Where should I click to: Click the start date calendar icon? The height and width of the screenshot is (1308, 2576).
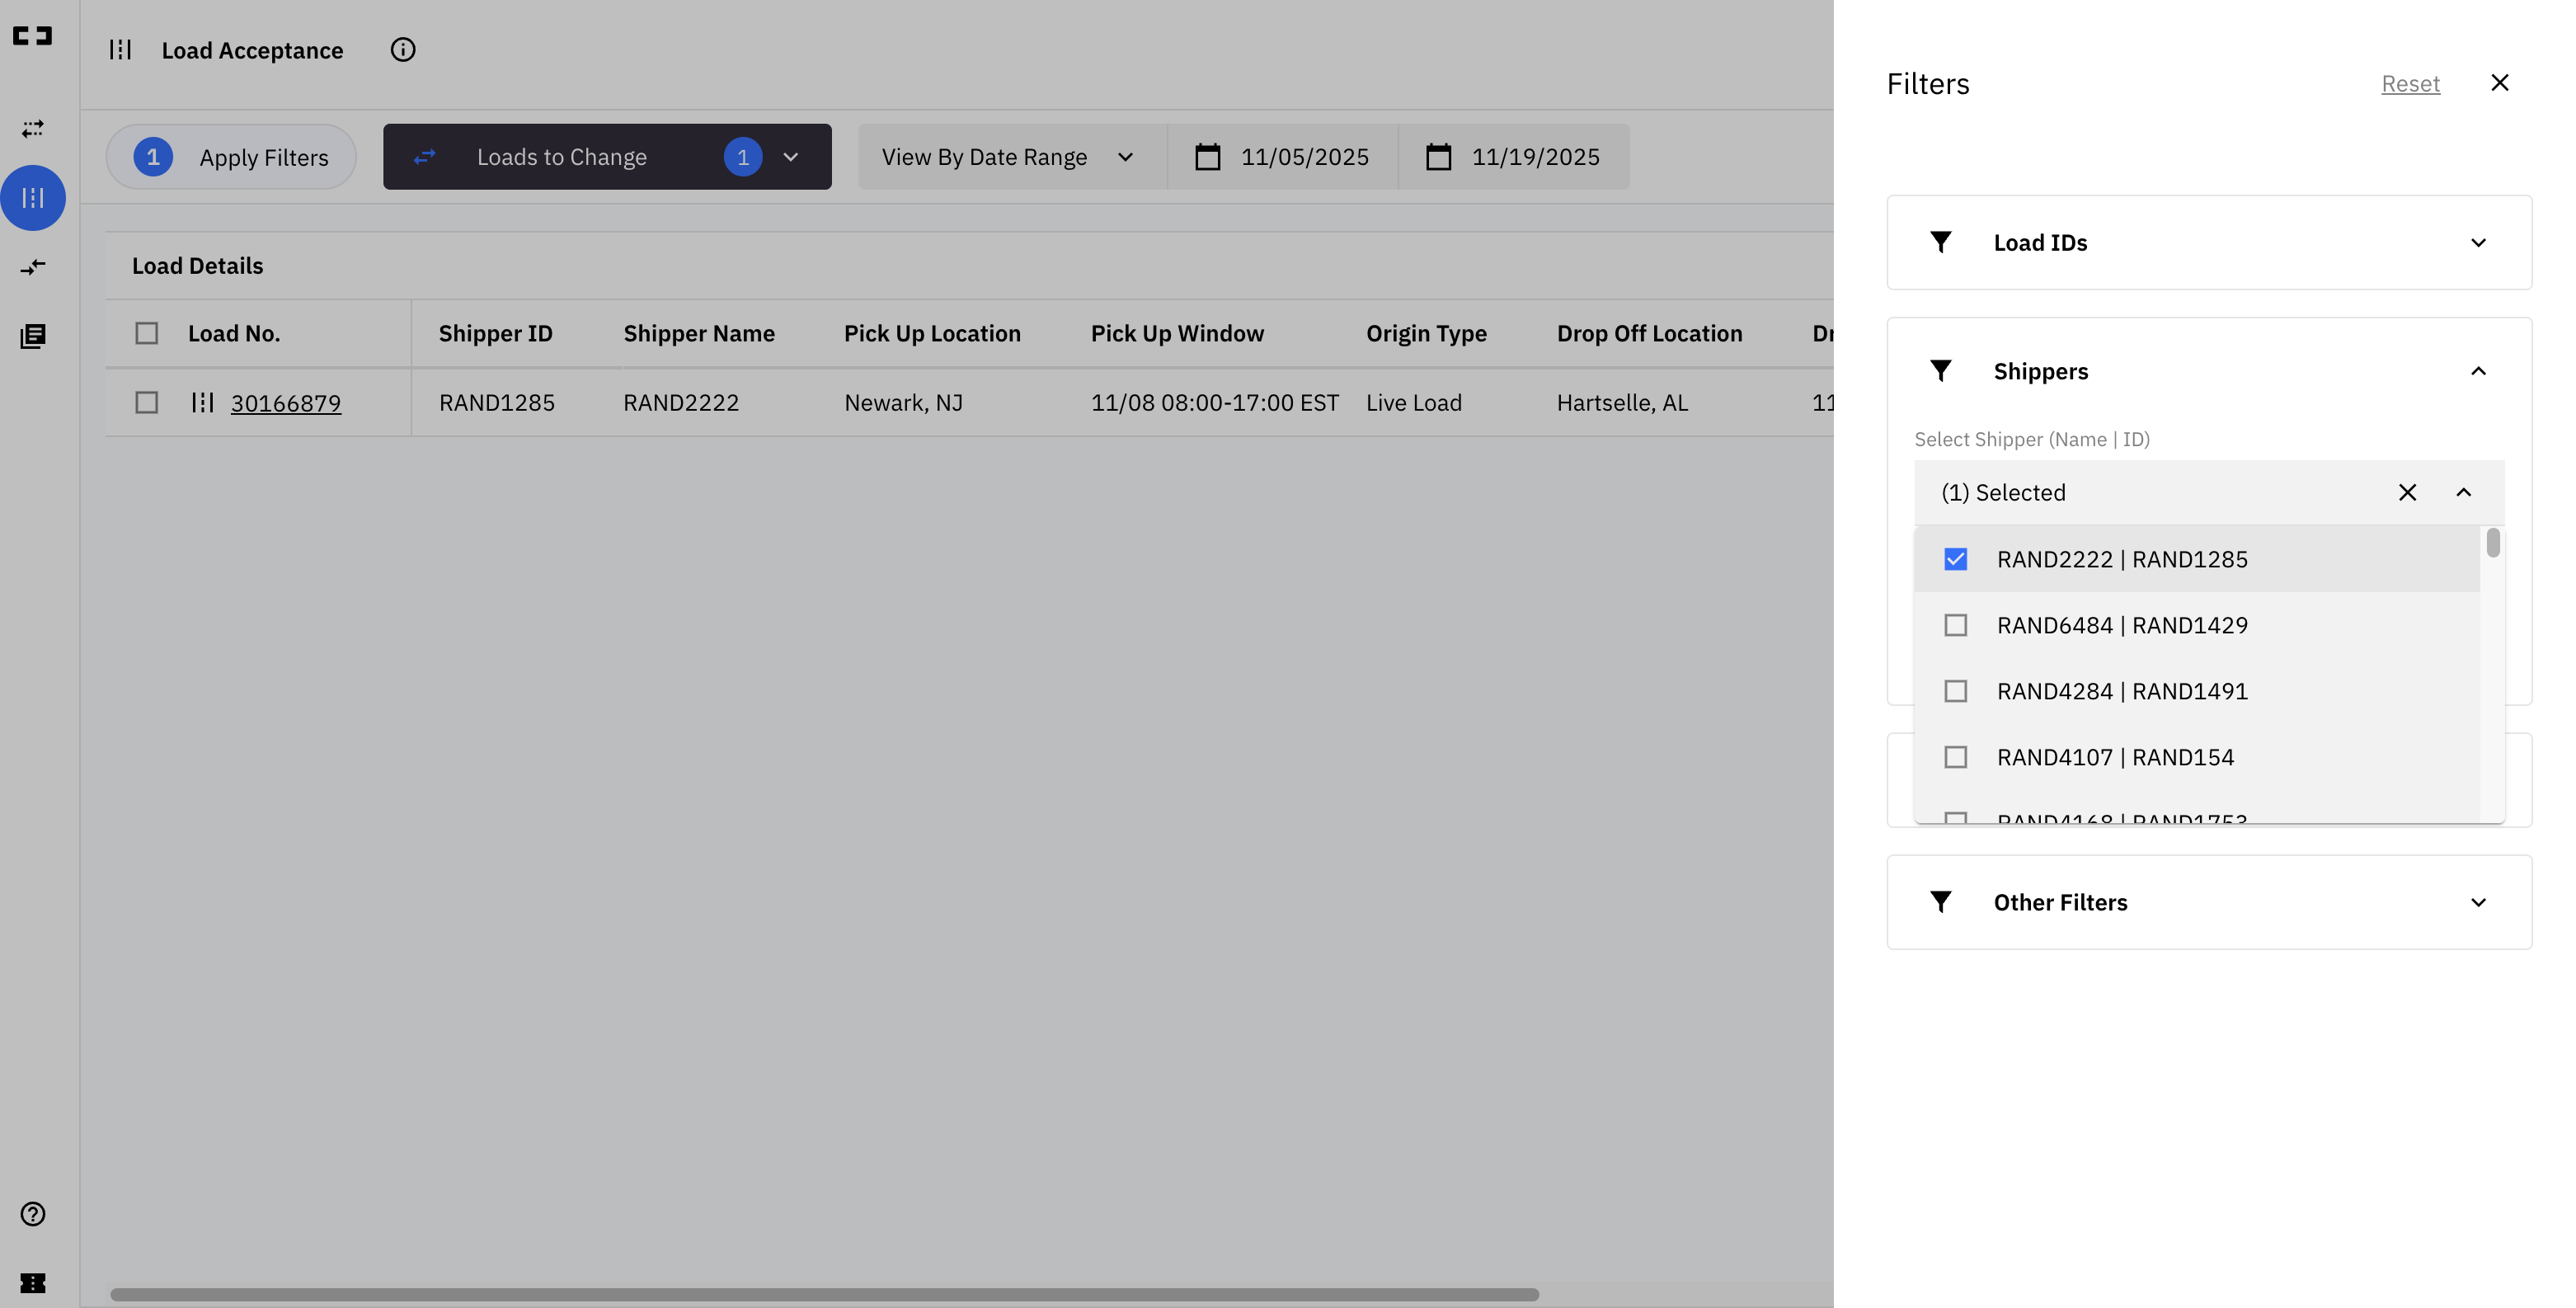[1207, 157]
